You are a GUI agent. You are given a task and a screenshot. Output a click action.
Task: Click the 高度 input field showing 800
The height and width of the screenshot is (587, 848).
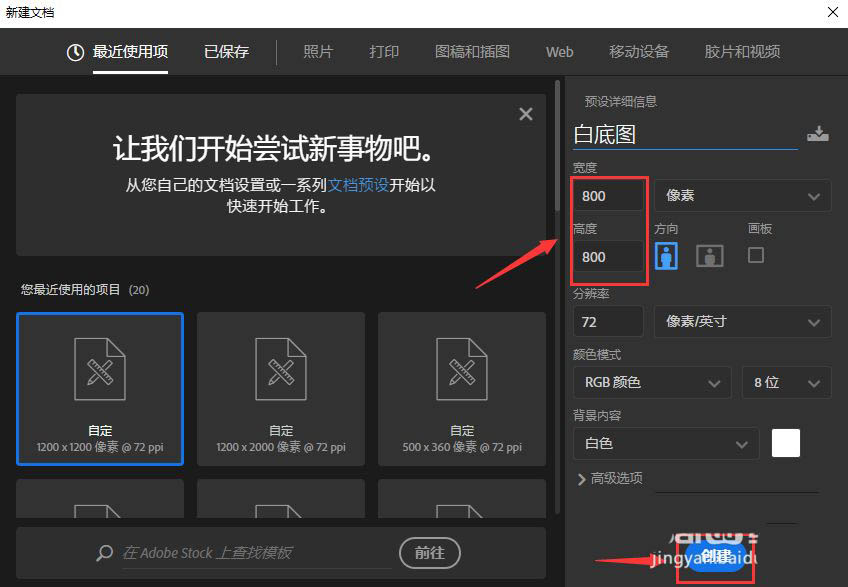(x=608, y=256)
